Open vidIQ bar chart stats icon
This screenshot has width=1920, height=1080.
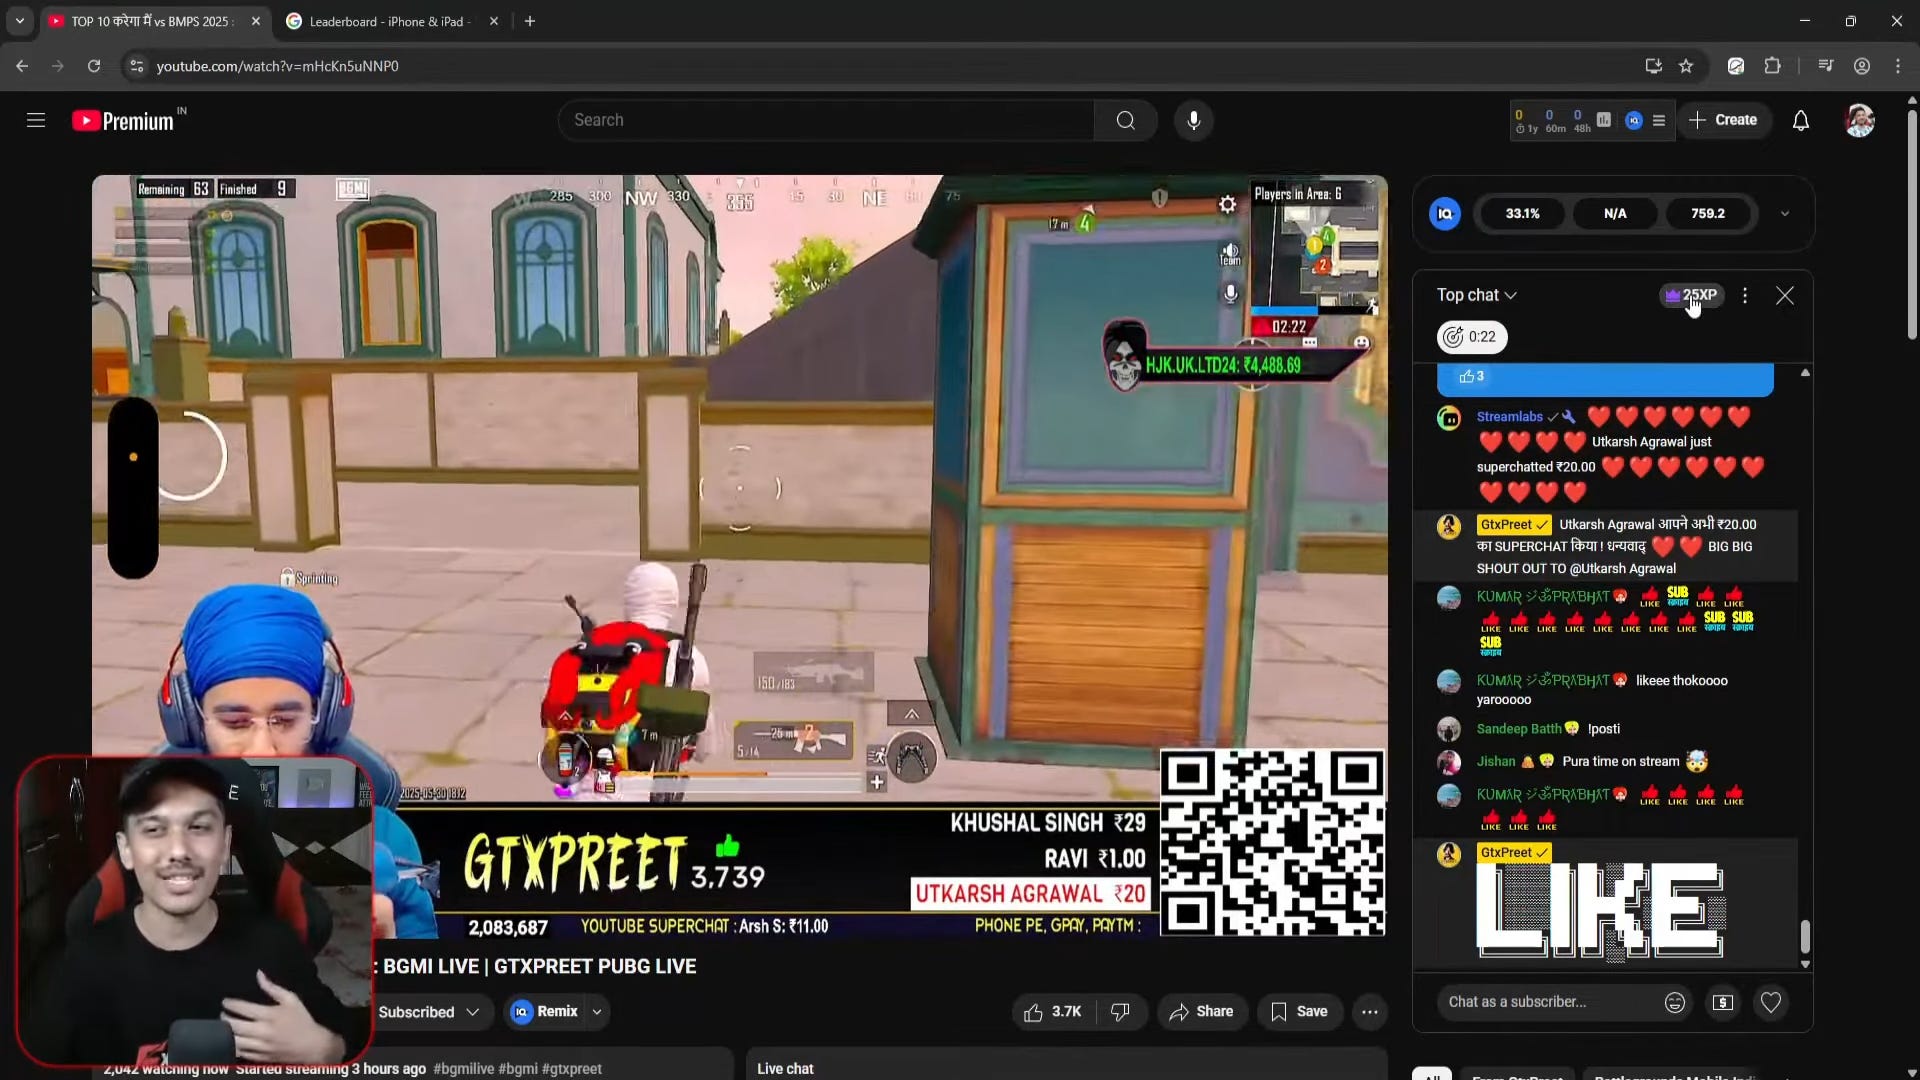1604,120
